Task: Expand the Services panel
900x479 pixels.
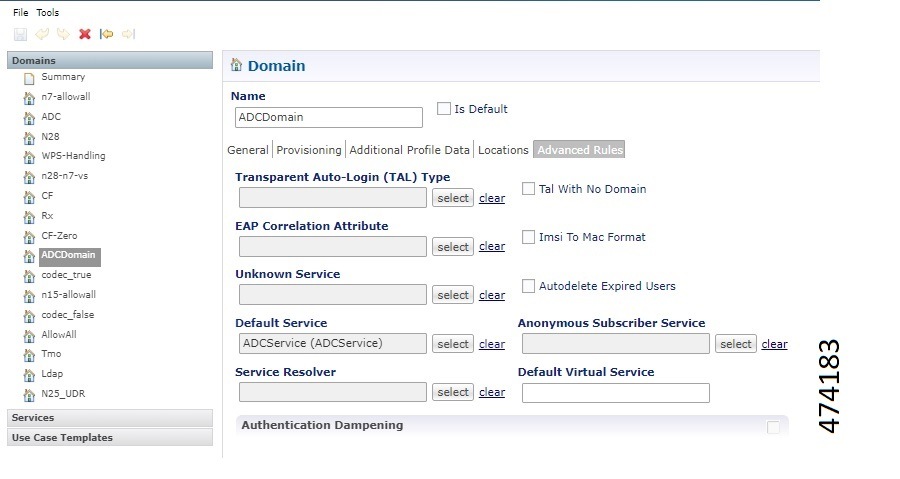Action: (110, 418)
